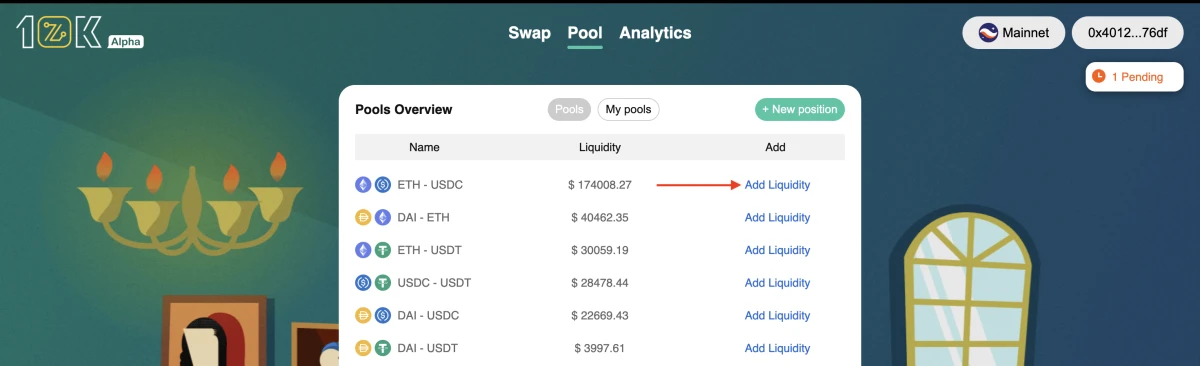1200x366 pixels.
Task: Click the DAI - USDC pool name
Action: tap(428, 315)
